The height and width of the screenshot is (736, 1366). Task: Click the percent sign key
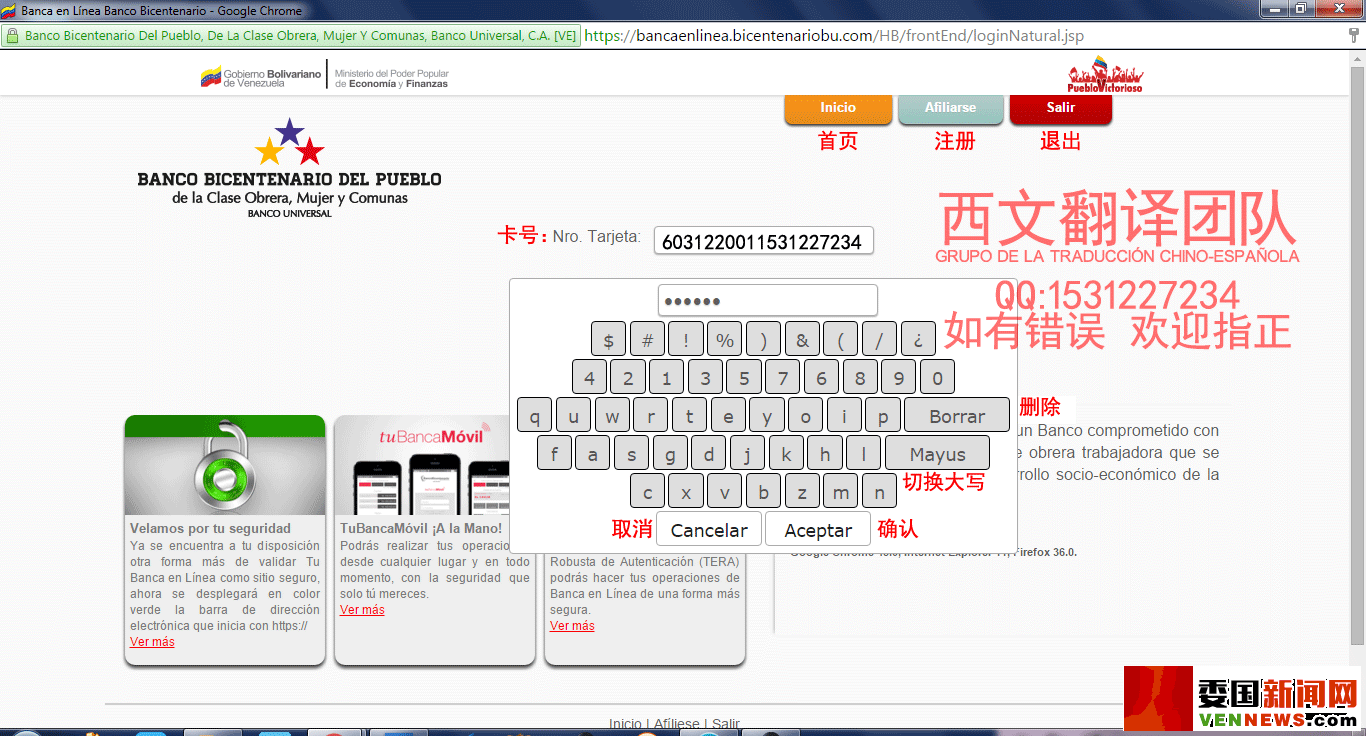(725, 339)
